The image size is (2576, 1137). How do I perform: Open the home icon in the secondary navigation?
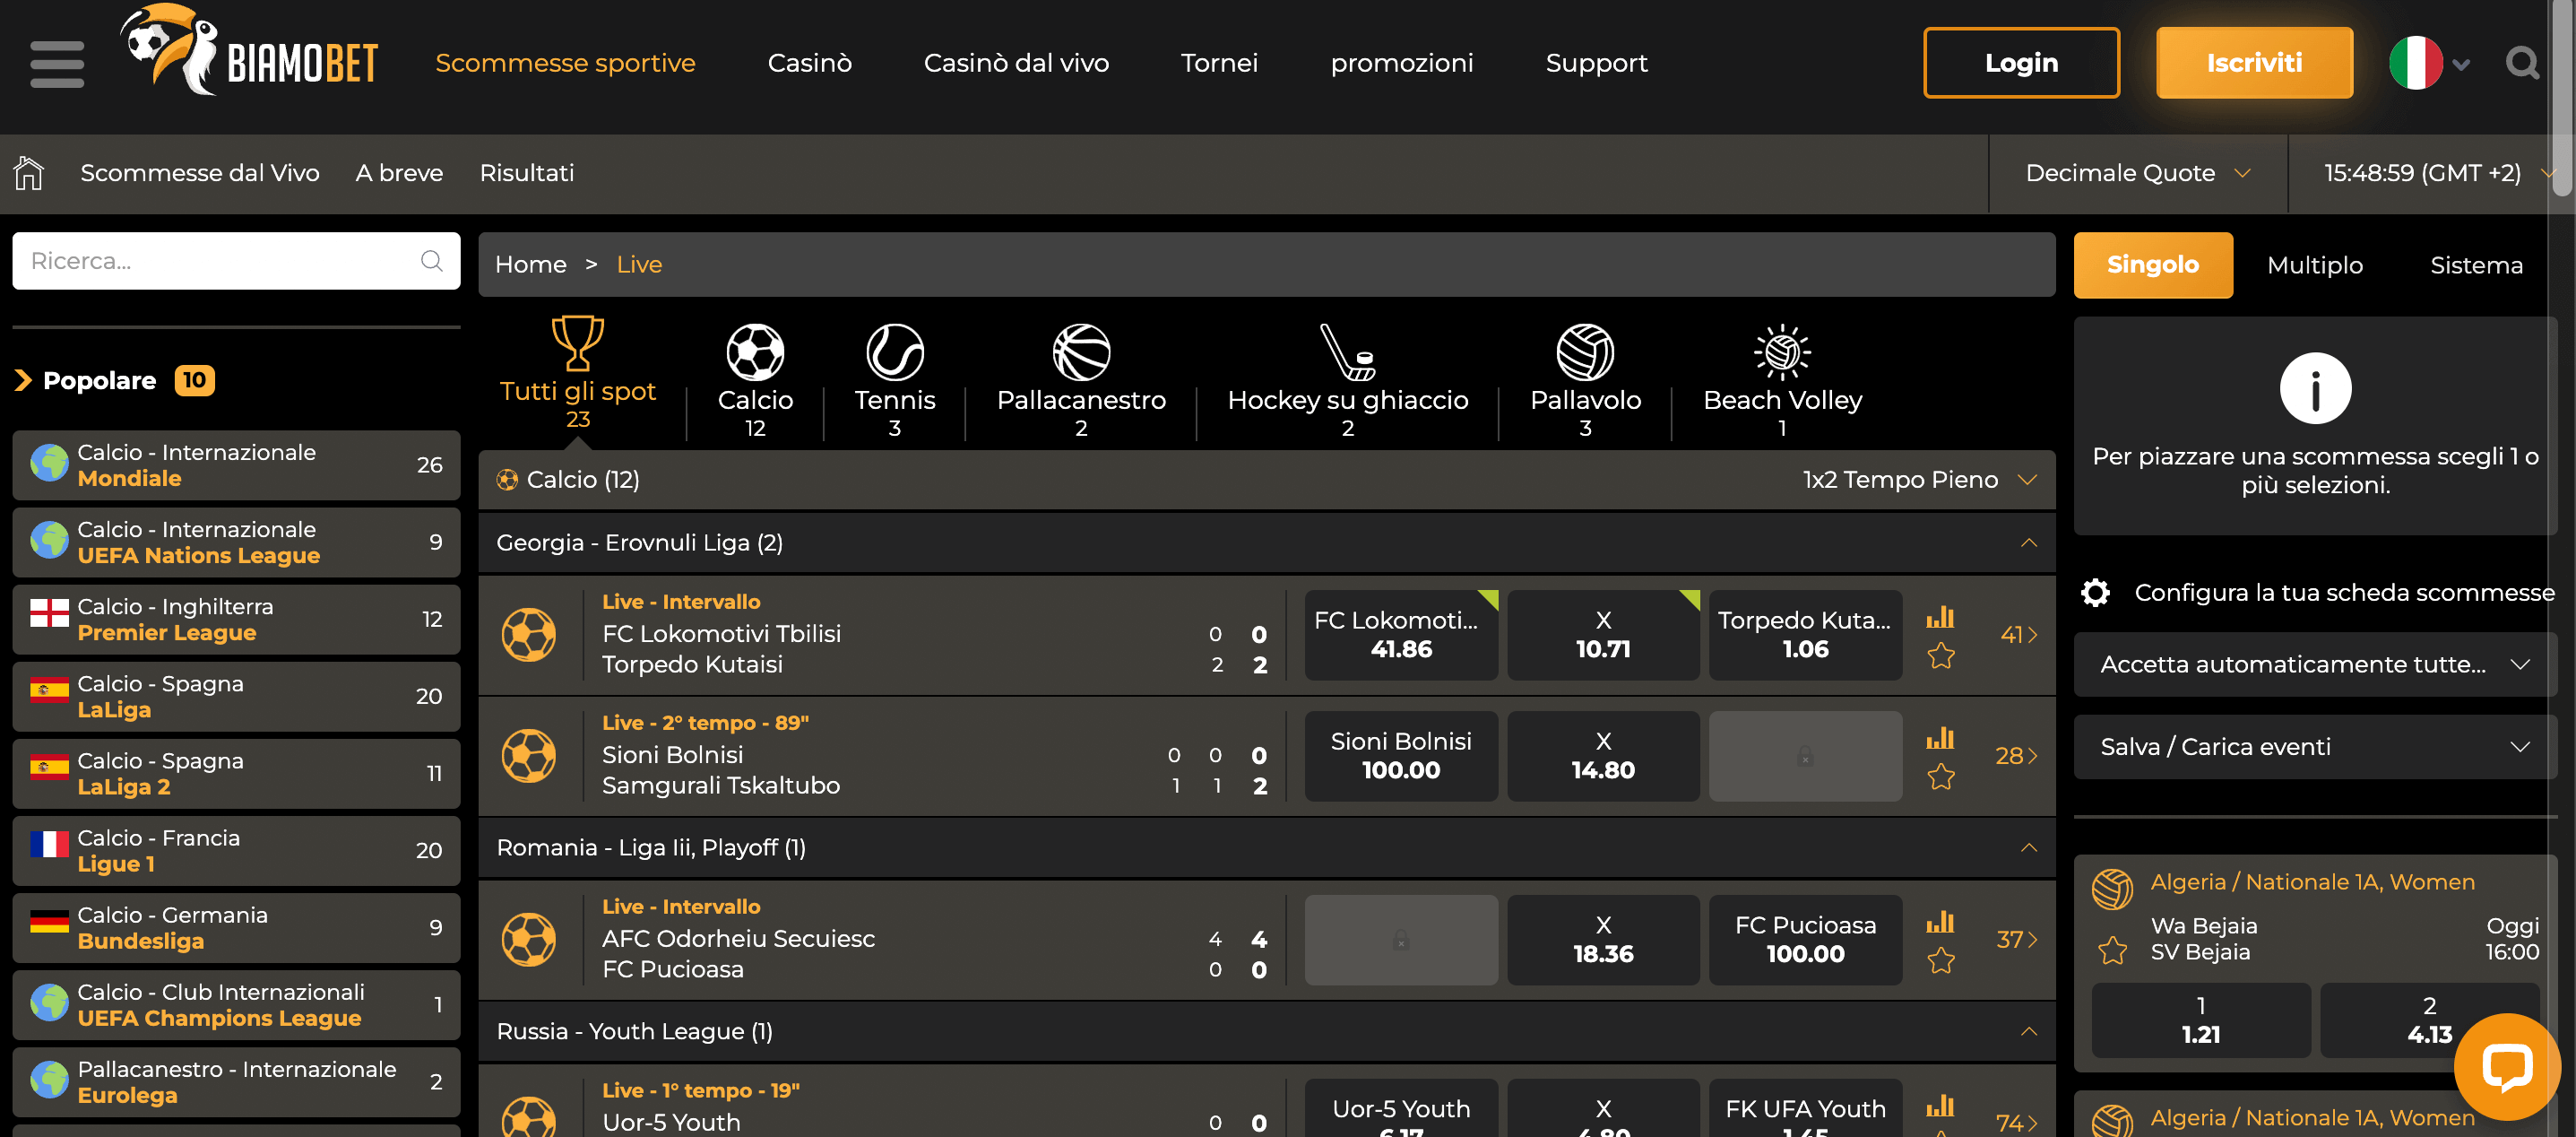click(x=28, y=172)
